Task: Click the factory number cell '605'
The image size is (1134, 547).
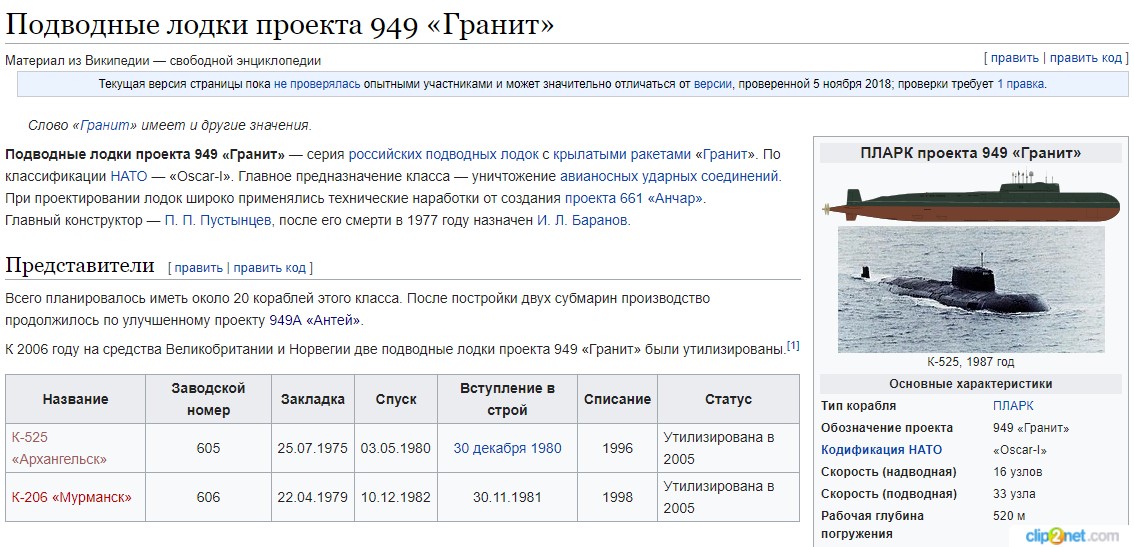Action: (208, 449)
